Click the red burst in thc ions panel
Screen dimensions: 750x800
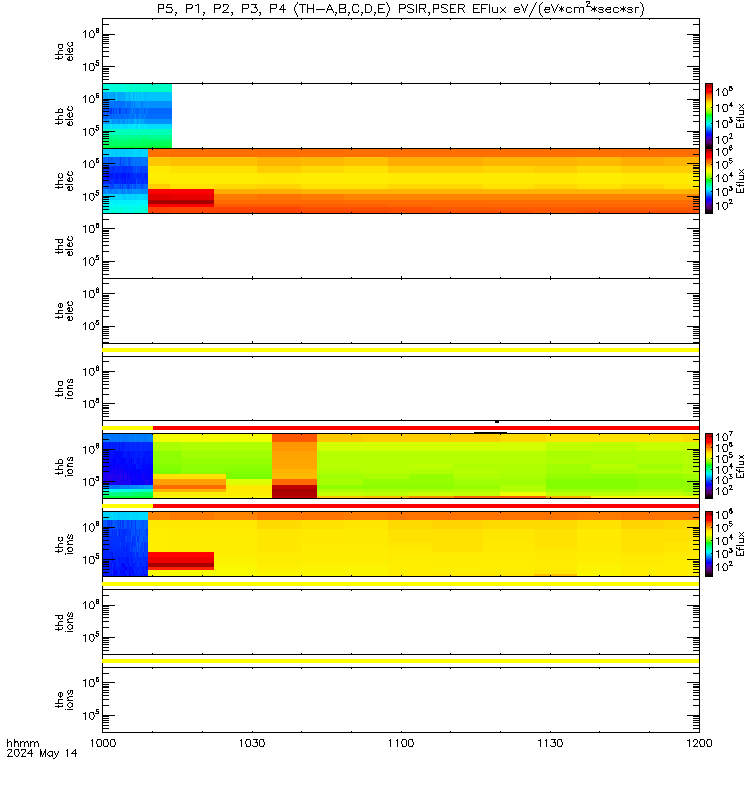pos(181,561)
